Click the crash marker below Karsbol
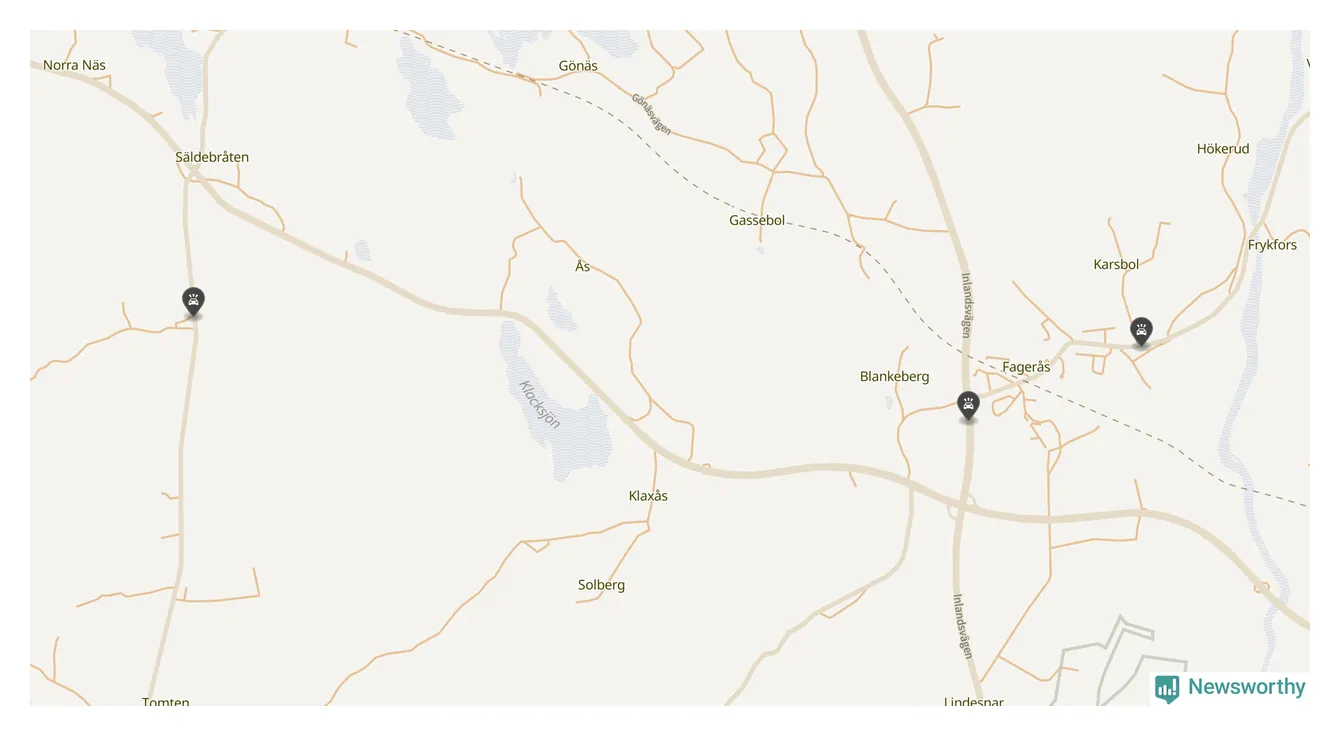1340x736 pixels. (x=1141, y=331)
